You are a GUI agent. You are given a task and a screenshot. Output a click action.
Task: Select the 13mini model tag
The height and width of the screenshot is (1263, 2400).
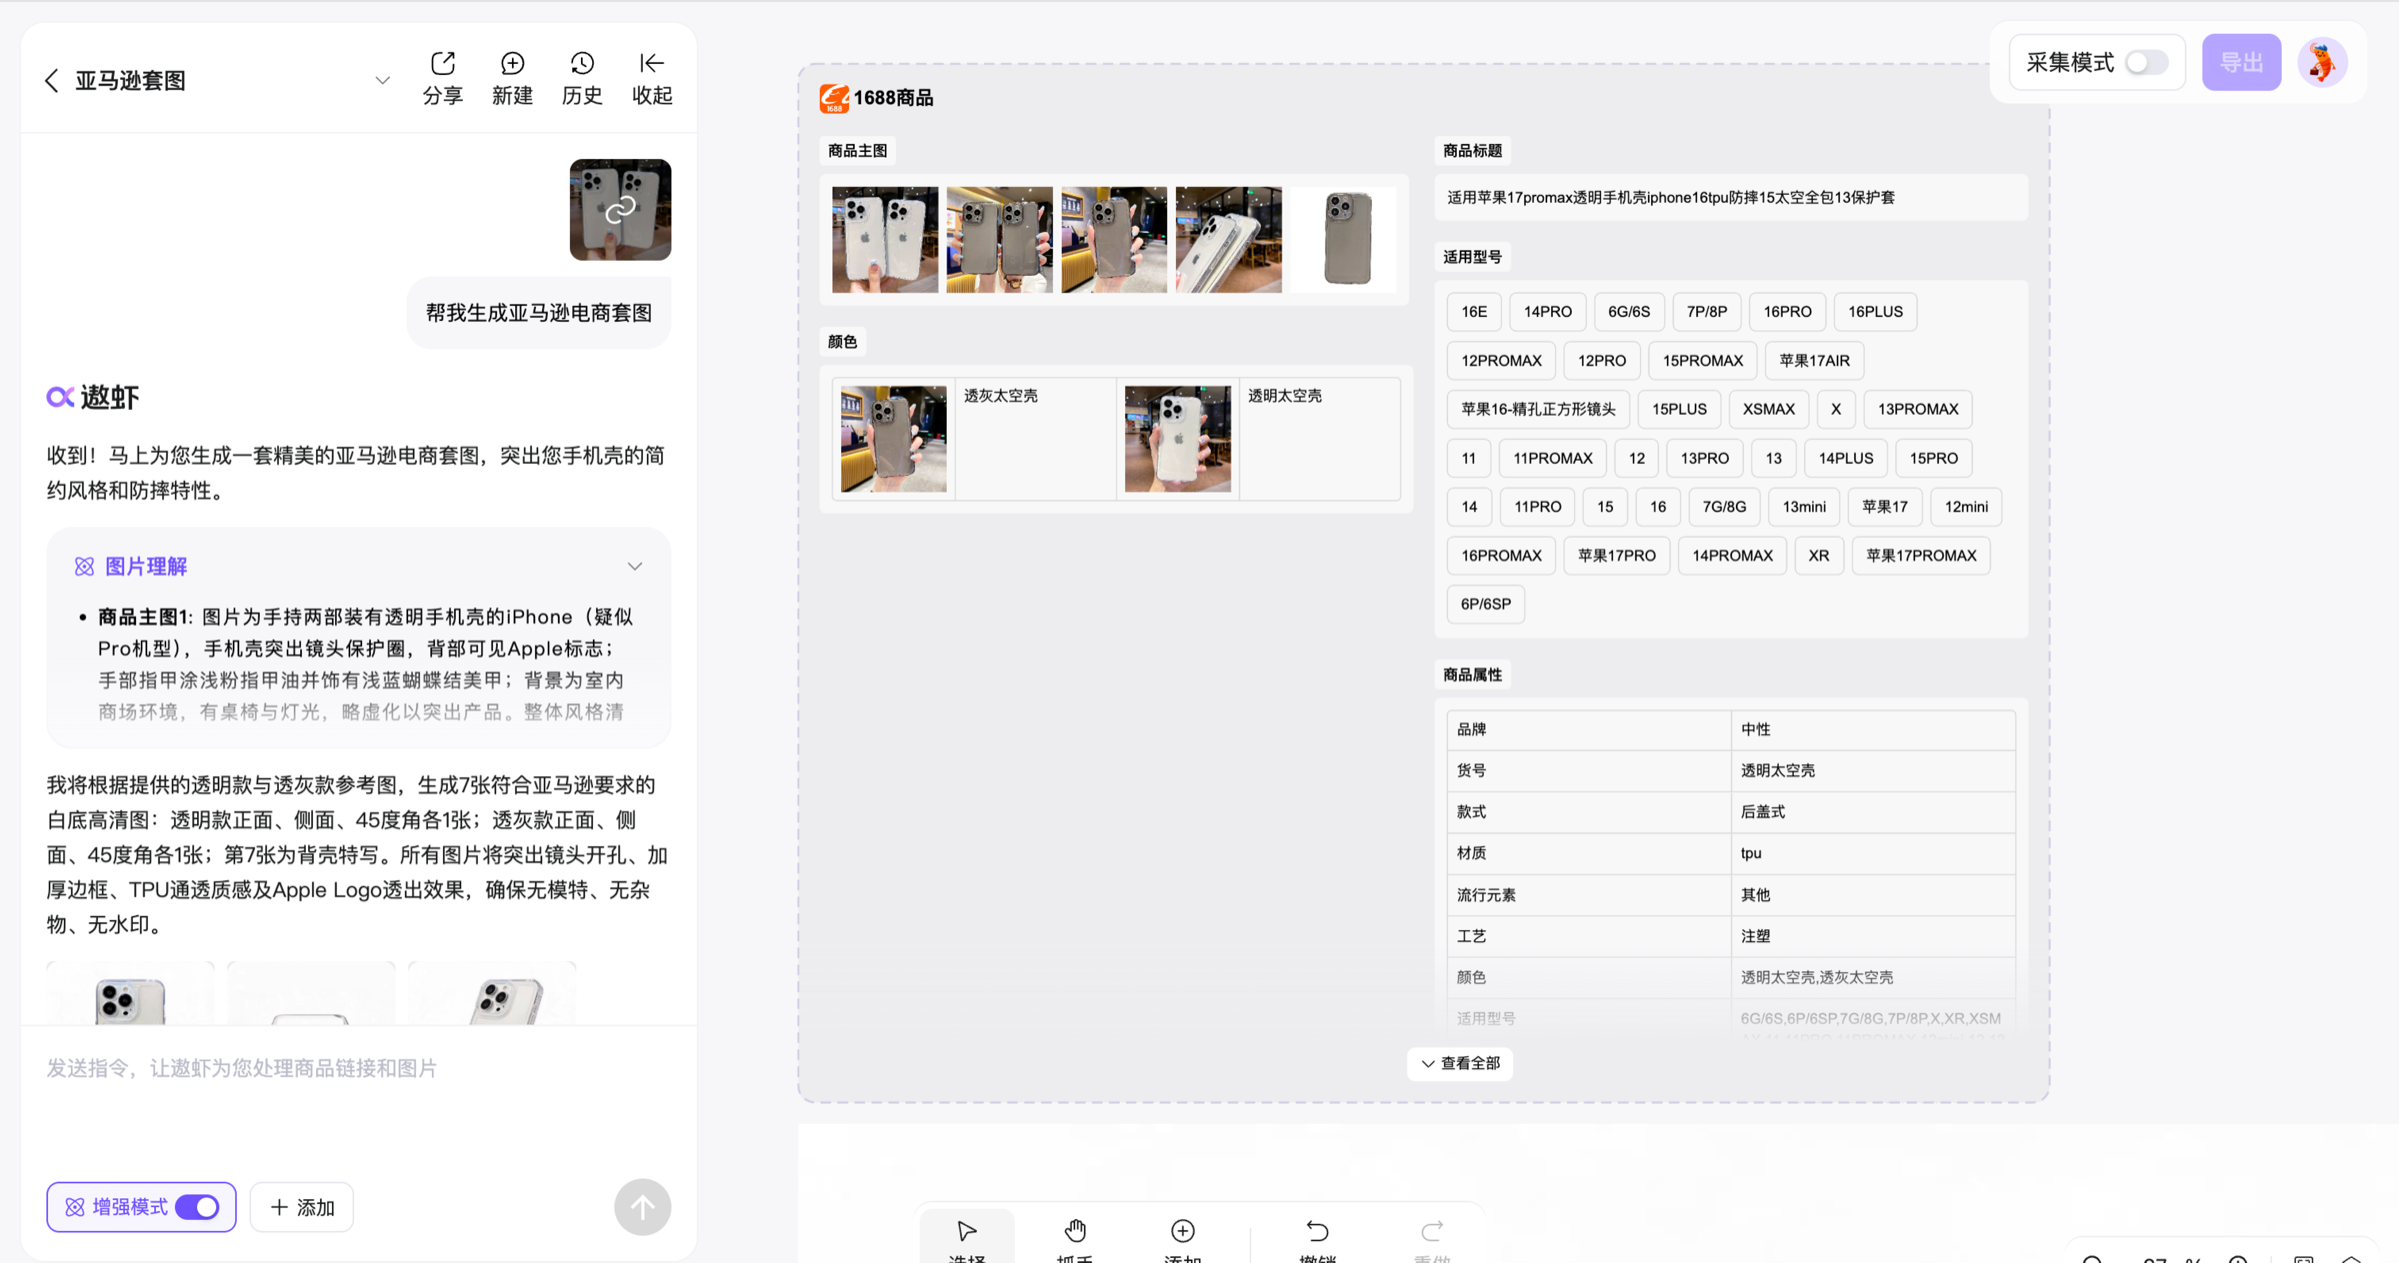pos(1804,507)
